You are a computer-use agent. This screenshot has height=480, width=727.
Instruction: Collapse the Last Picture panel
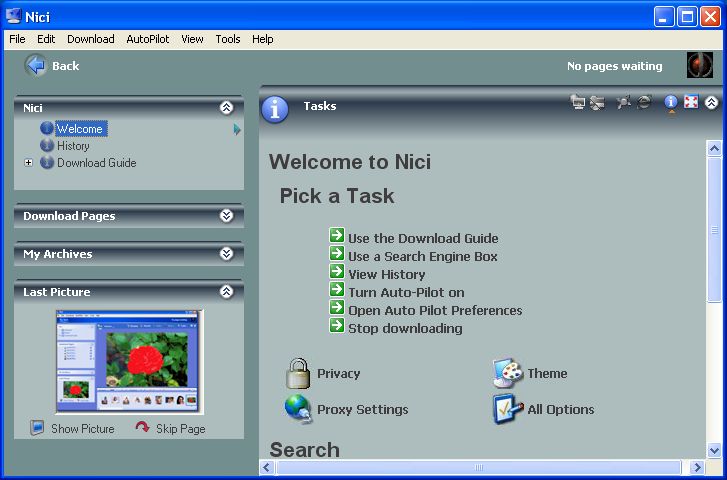pyautogui.click(x=226, y=292)
